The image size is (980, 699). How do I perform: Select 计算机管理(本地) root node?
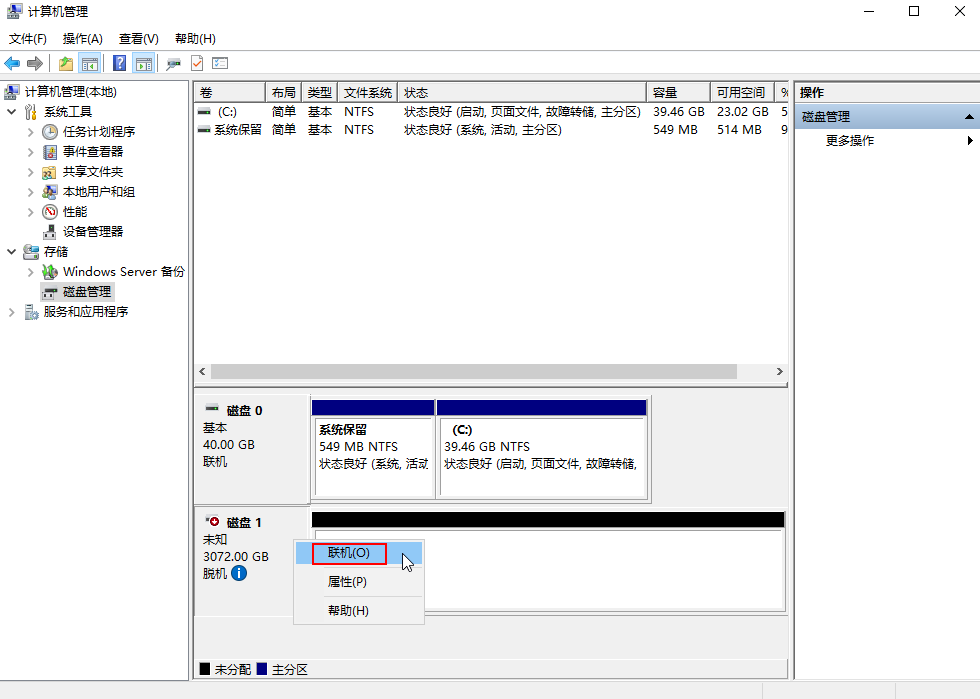tap(71, 92)
